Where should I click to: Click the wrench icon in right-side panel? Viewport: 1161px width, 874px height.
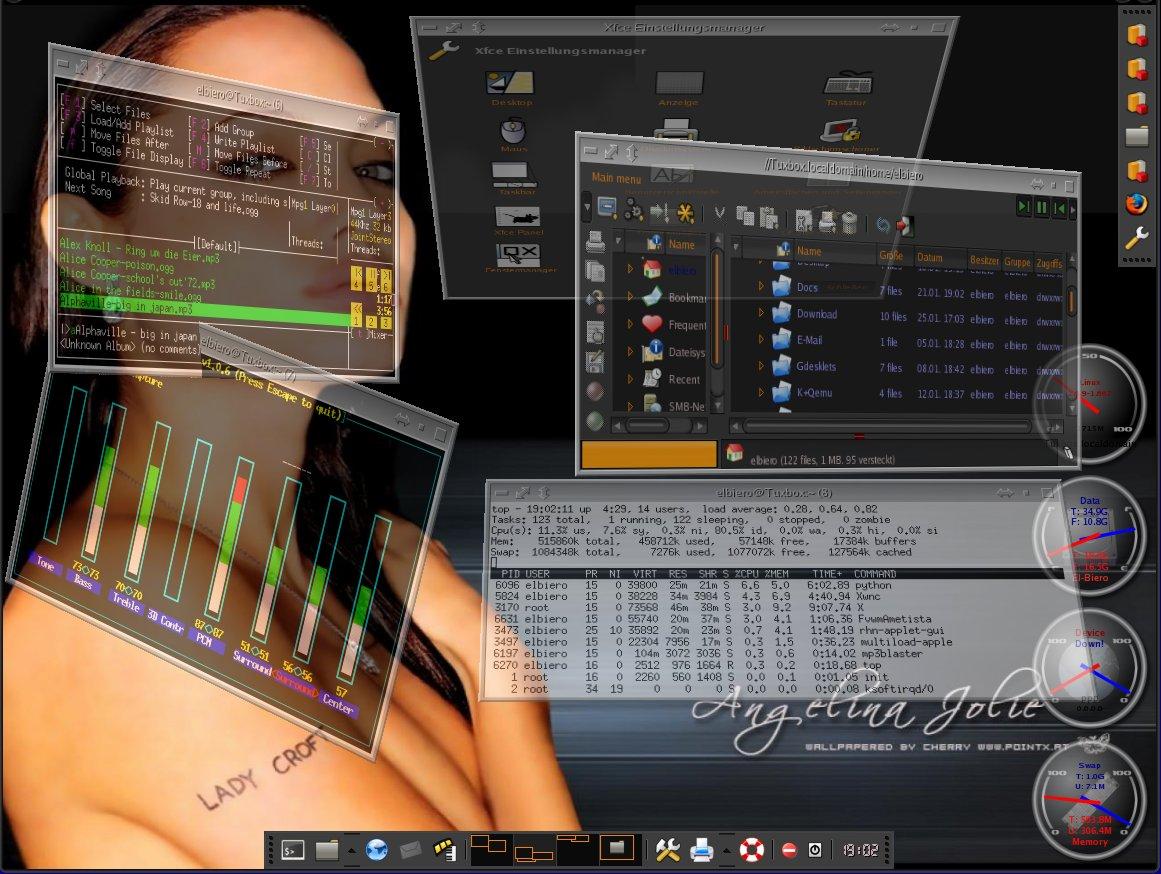(x=1136, y=238)
